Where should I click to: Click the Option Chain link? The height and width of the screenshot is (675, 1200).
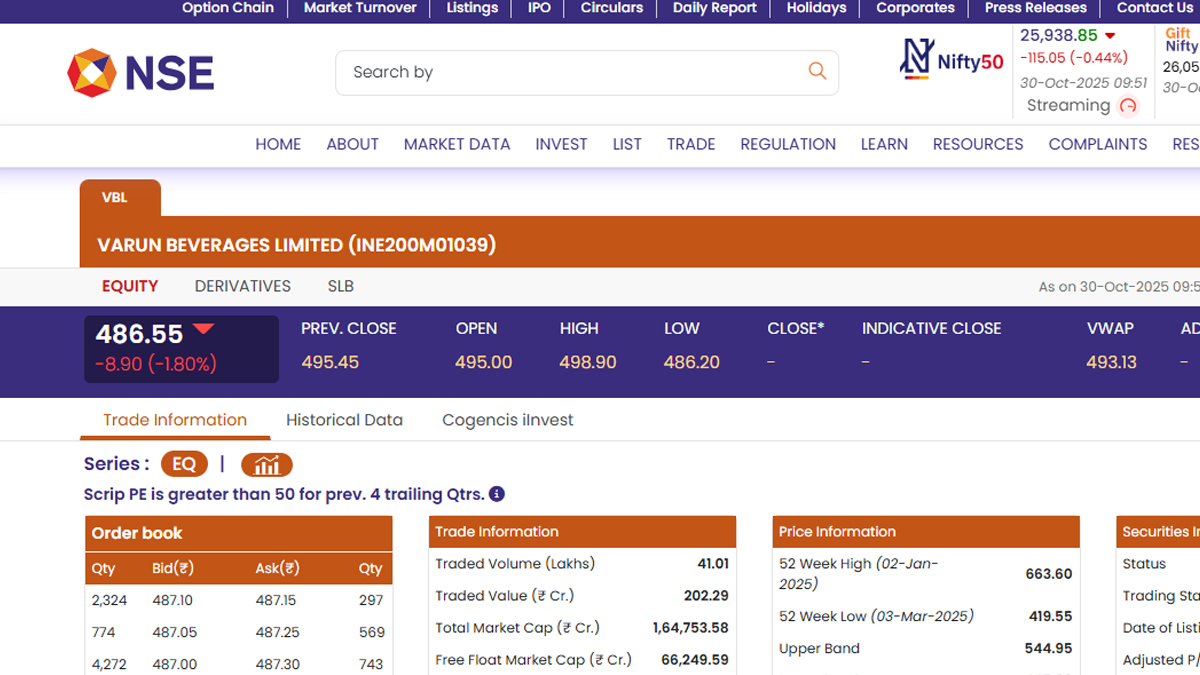(x=228, y=8)
